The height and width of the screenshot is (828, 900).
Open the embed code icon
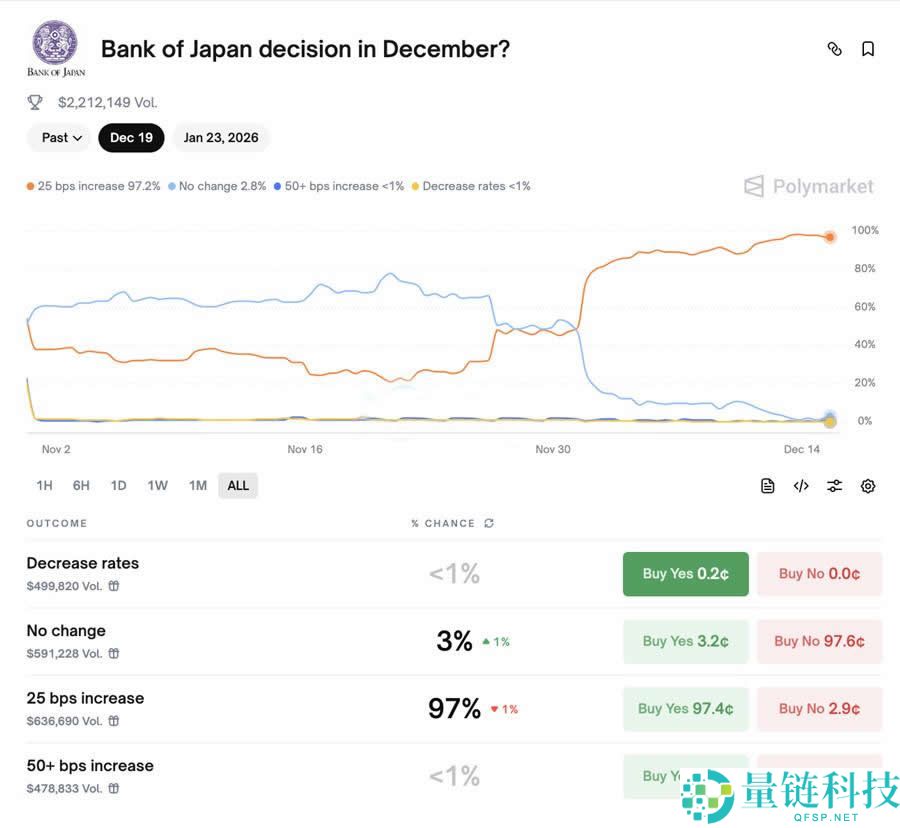tap(800, 485)
